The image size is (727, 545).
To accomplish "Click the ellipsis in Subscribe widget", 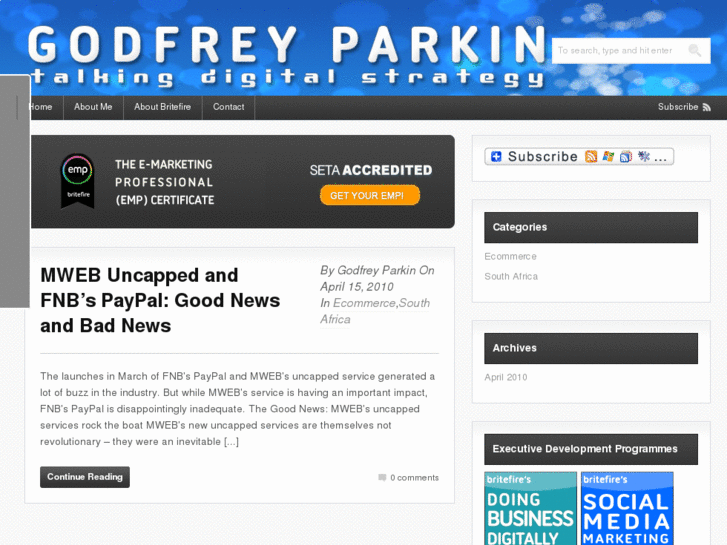I will click(x=661, y=158).
